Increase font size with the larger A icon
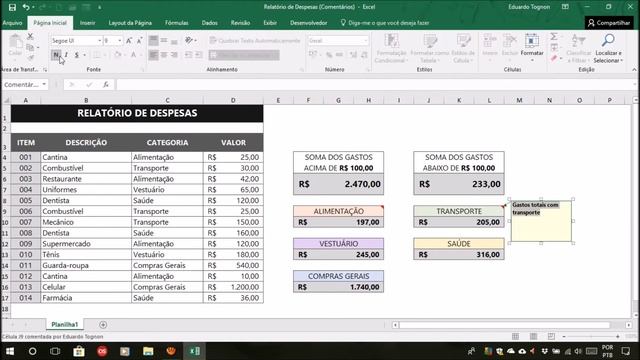The image size is (640, 360). pos(129,40)
